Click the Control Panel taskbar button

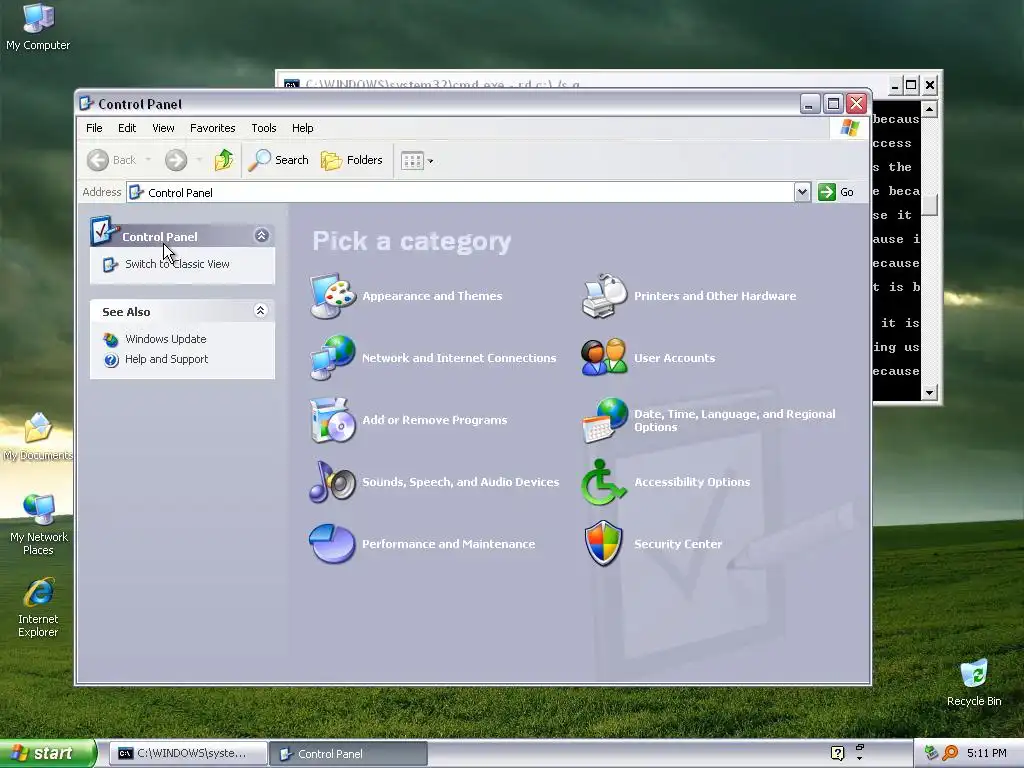coord(349,754)
